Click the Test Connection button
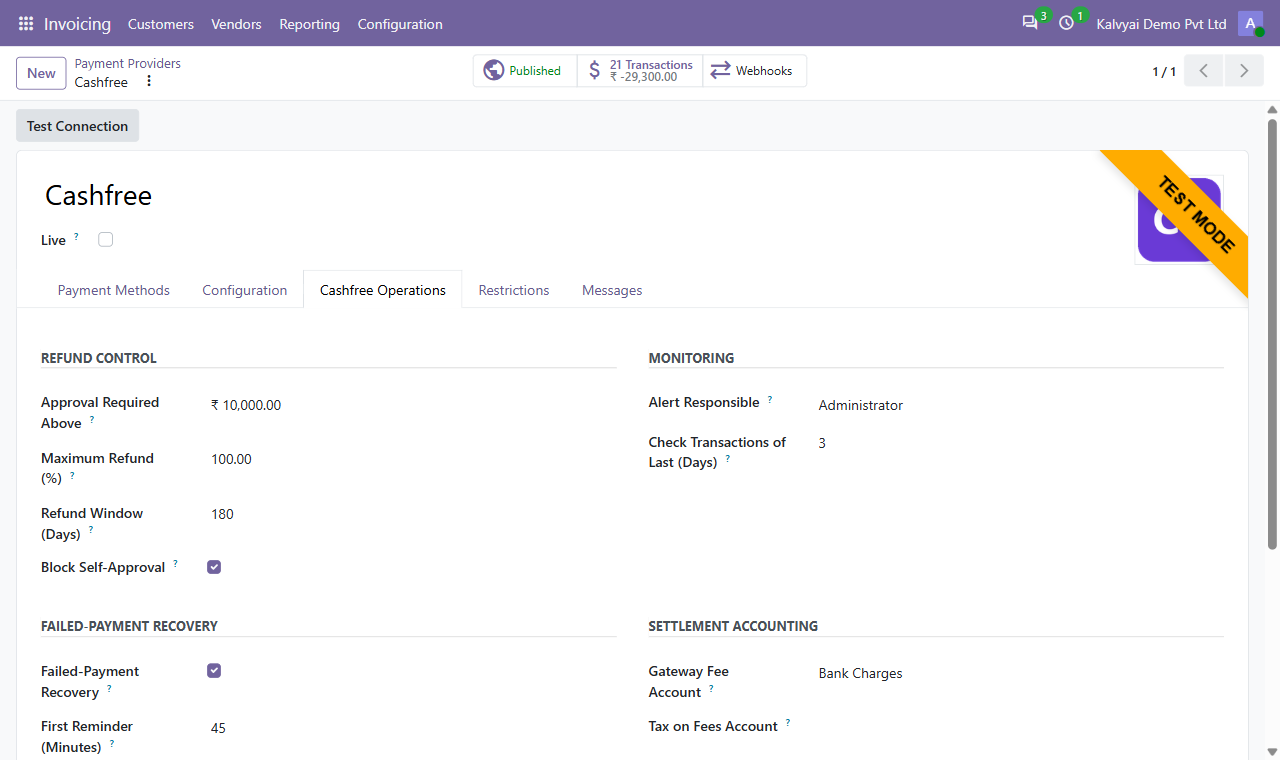The height and width of the screenshot is (760, 1280). point(78,126)
